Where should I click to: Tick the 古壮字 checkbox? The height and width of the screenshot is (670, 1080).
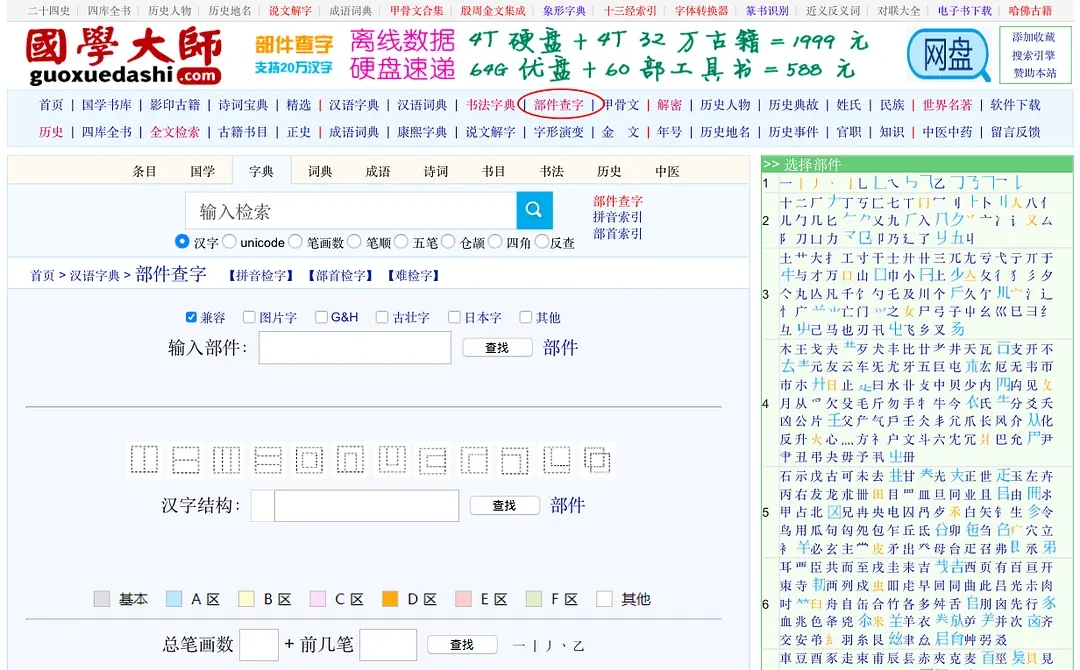(x=382, y=318)
